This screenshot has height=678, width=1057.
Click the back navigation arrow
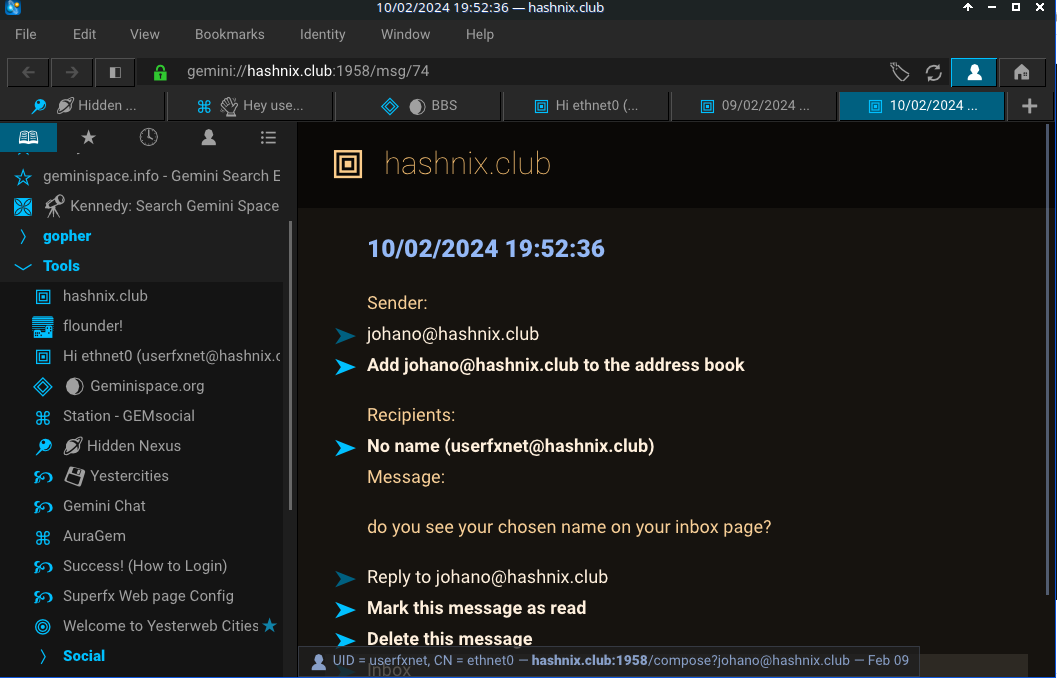pos(29,72)
